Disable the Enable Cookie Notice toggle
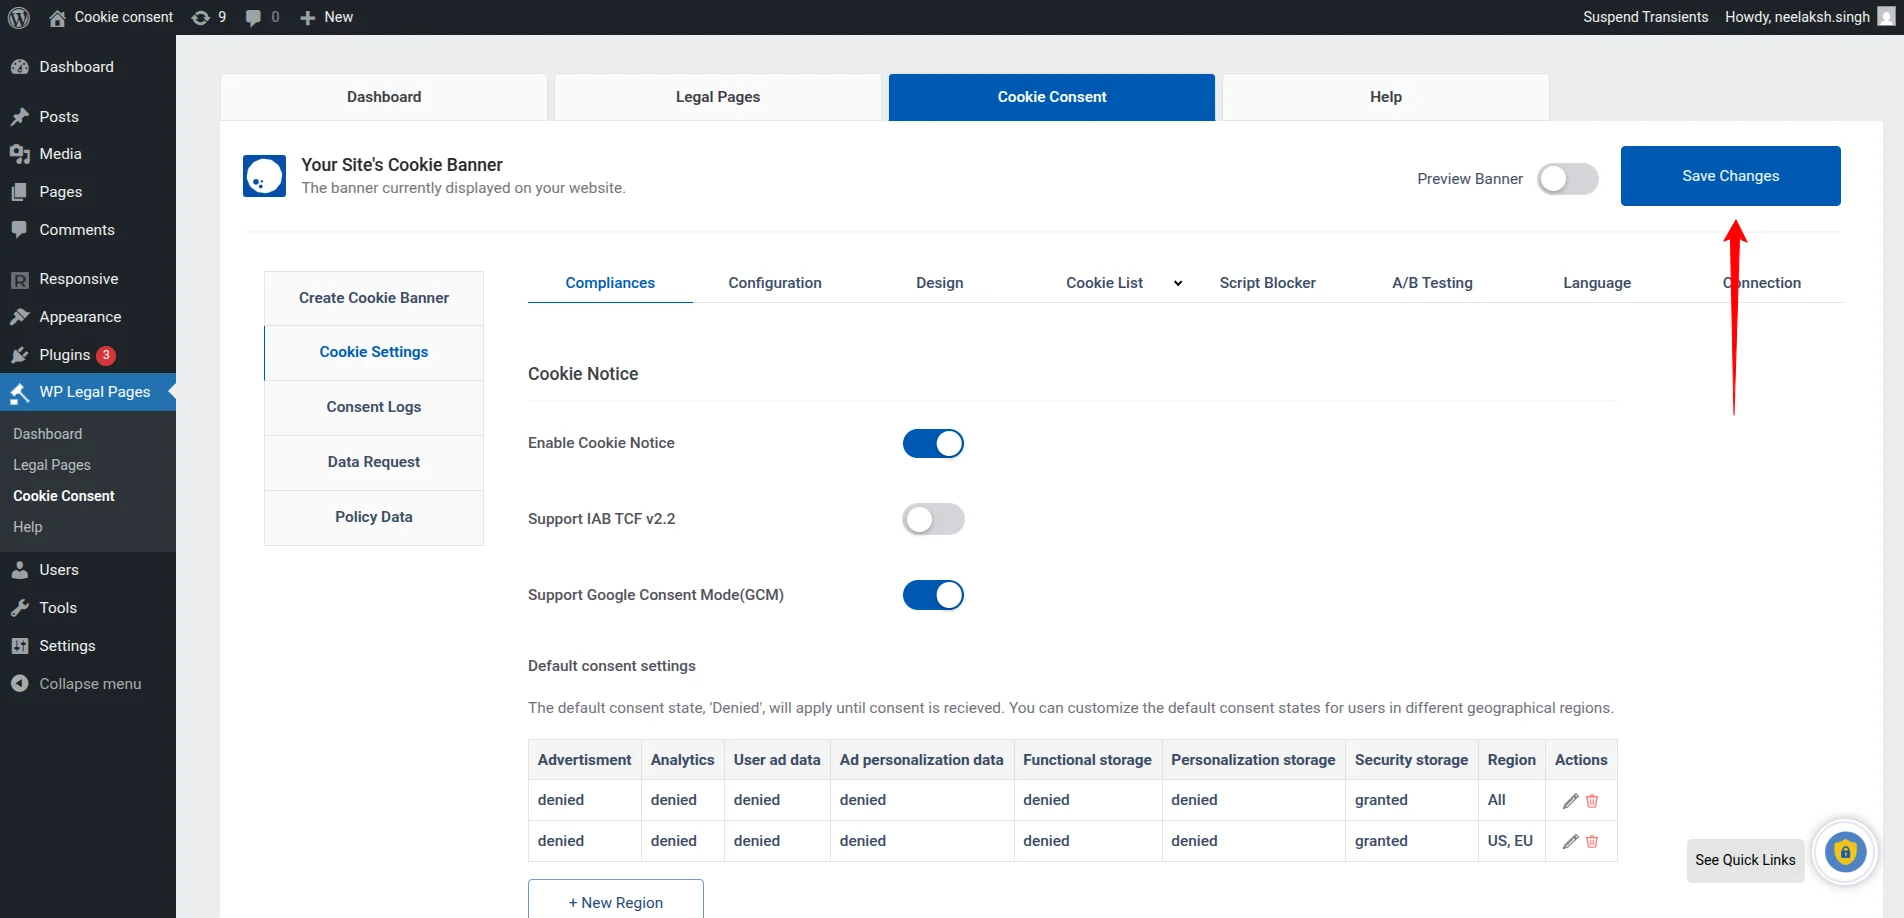This screenshot has height=918, width=1904. click(933, 443)
